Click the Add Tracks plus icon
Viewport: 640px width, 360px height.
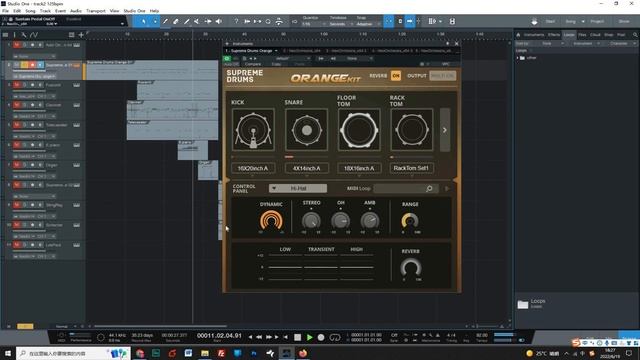coord(81,35)
